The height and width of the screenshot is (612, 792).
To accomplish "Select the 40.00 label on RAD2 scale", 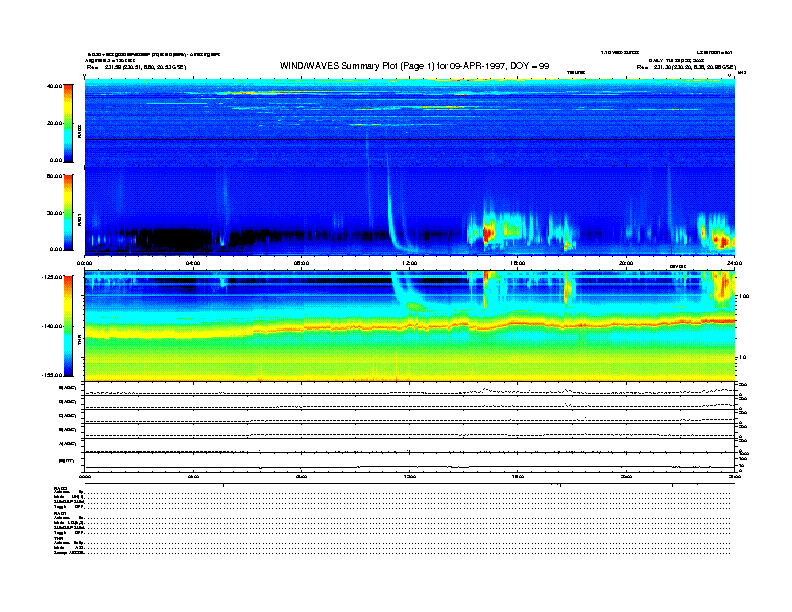I will point(54,86).
